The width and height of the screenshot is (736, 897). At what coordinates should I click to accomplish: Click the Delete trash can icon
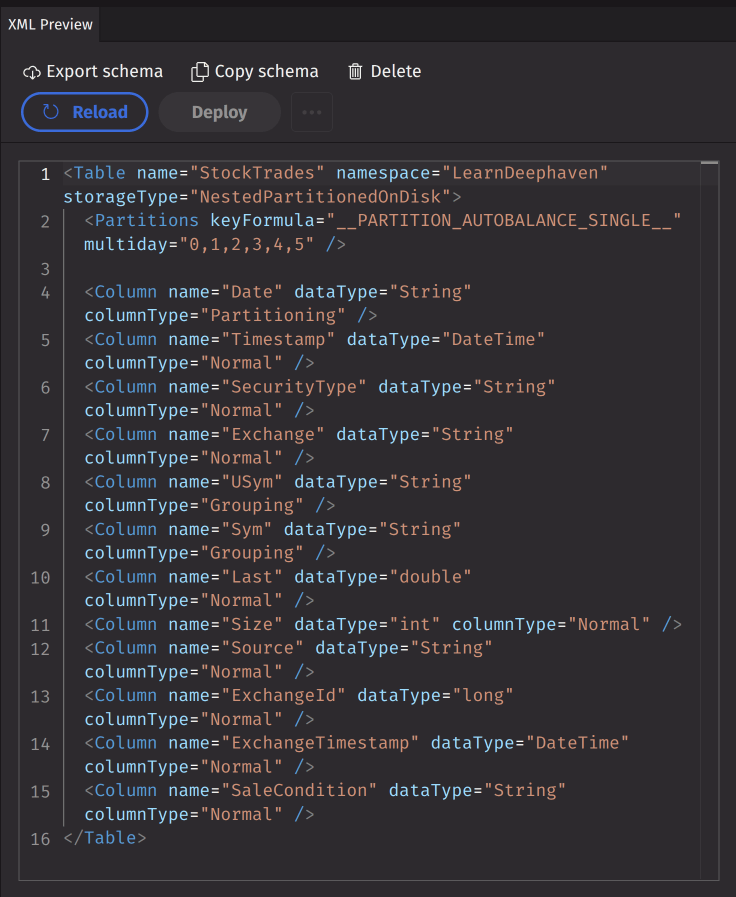[355, 72]
